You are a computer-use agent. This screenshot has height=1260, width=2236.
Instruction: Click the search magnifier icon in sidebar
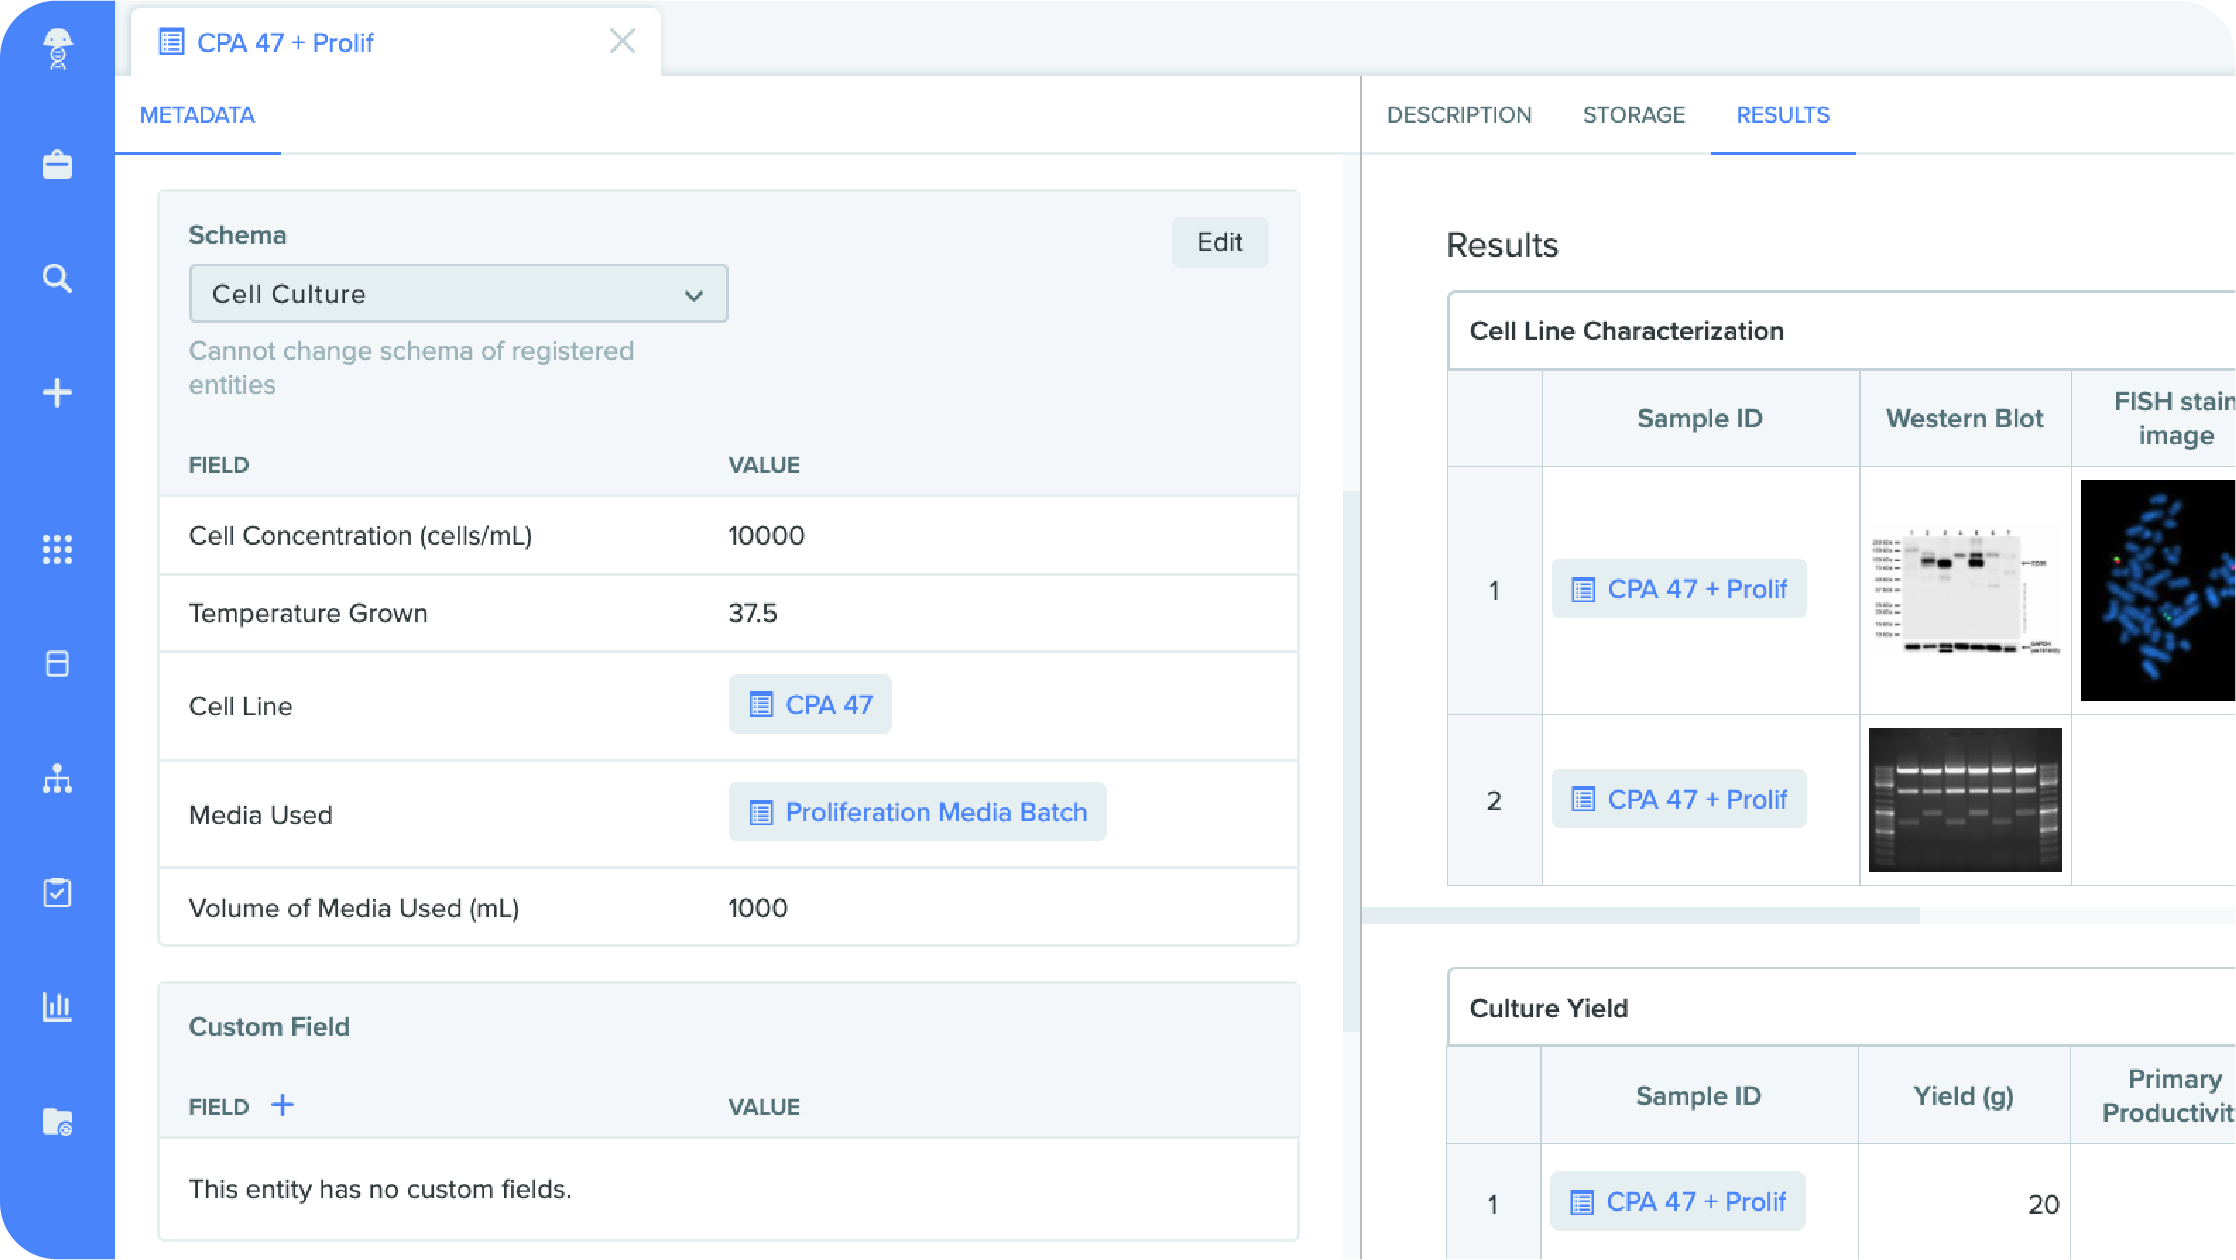coord(57,278)
